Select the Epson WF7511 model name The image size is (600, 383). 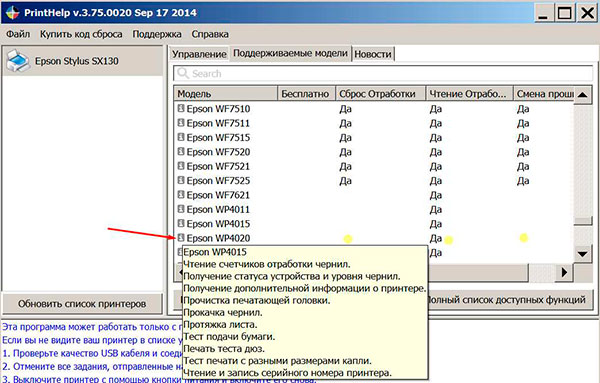(218, 123)
